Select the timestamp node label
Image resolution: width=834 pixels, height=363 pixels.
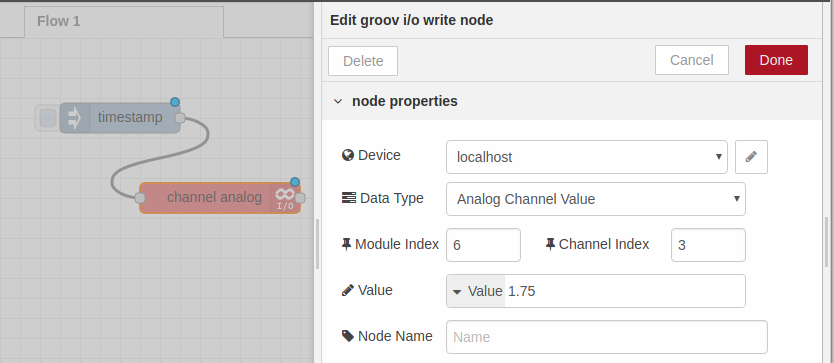click(130, 118)
